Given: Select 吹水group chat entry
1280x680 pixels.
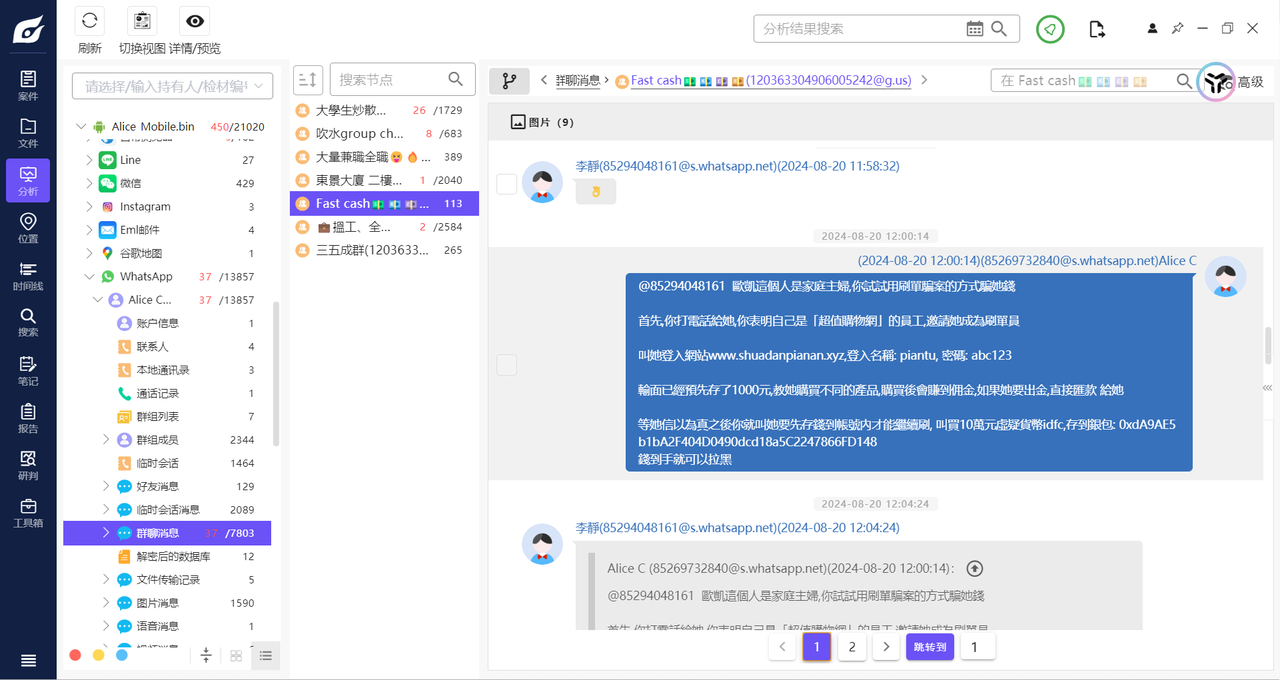Looking at the screenshot, I should [x=384, y=133].
